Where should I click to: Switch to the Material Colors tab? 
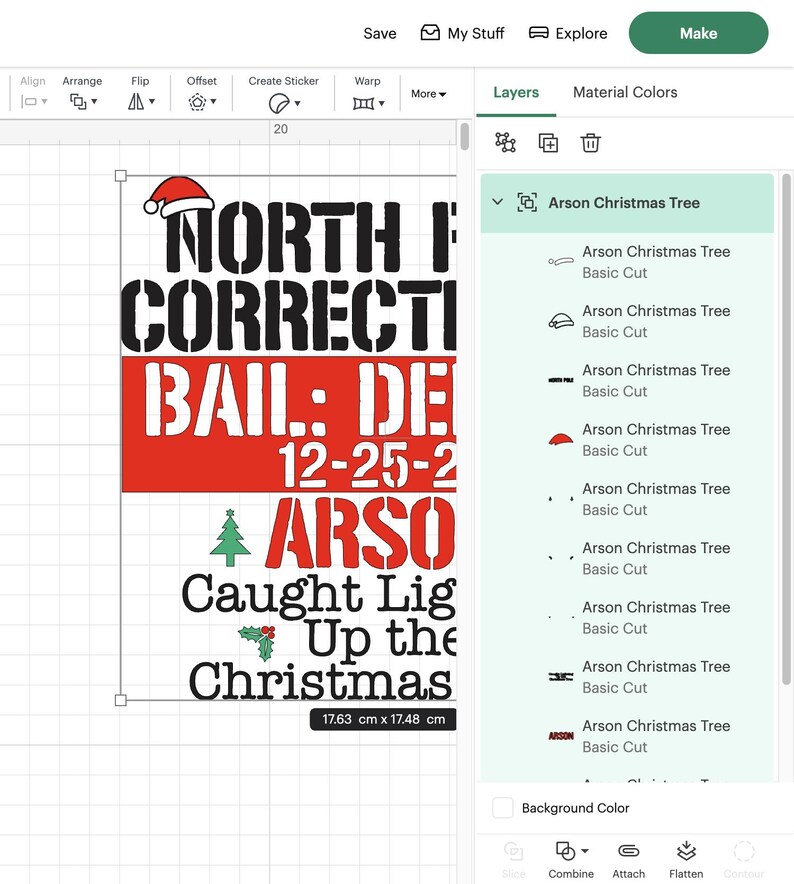(625, 92)
